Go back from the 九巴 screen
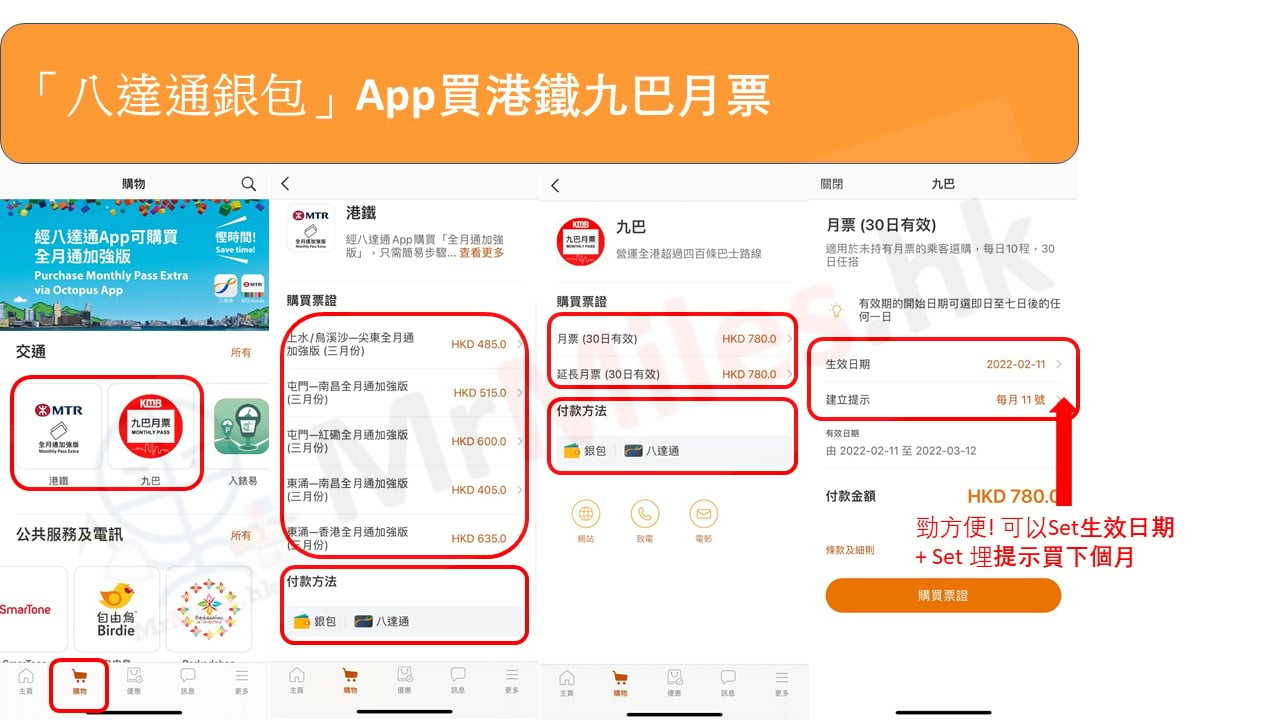 point(555,186)
